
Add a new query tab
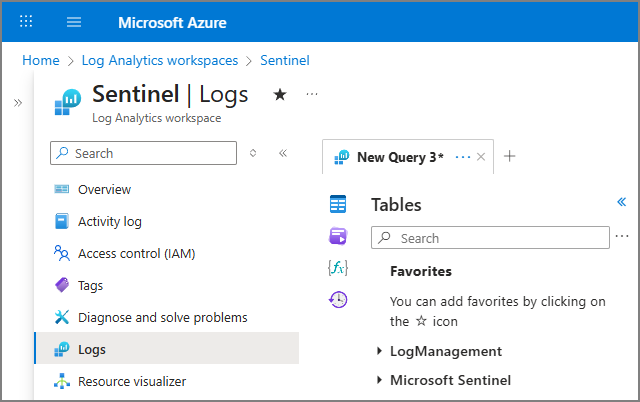click(509, 156)
